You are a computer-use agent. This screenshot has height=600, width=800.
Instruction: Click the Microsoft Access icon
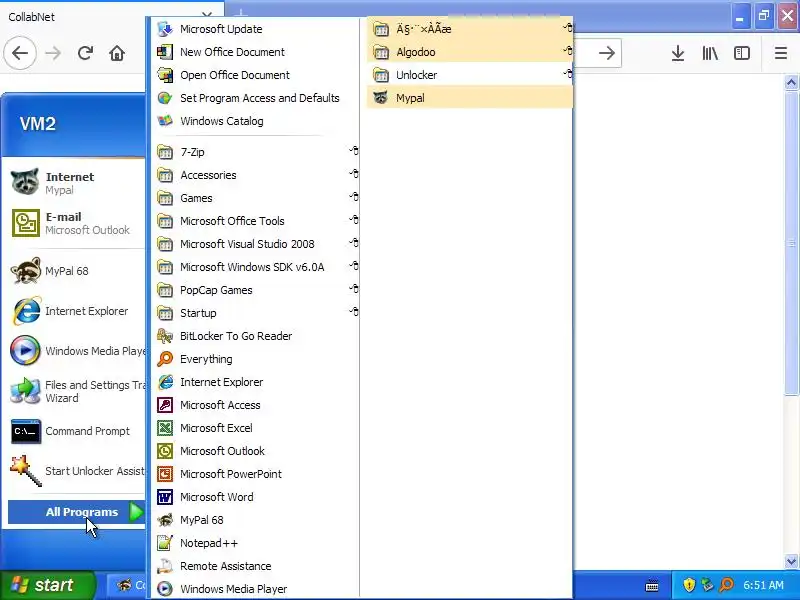pyautogui.click(x=165, y=405)
